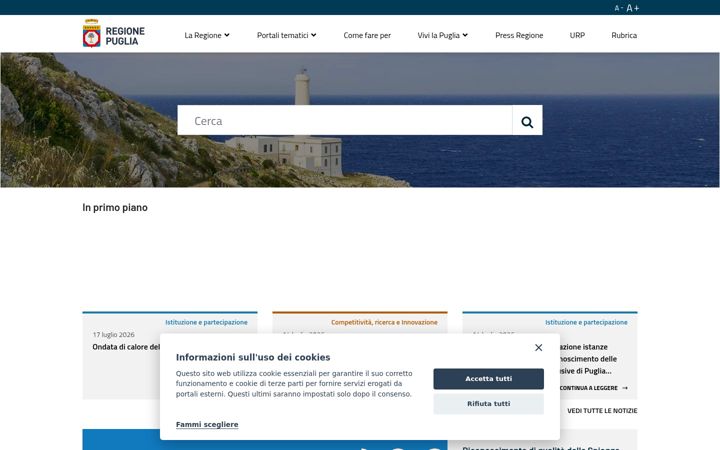720x450 pixels.
Task: Click the Regione Puglia logo
Action: 113,34
